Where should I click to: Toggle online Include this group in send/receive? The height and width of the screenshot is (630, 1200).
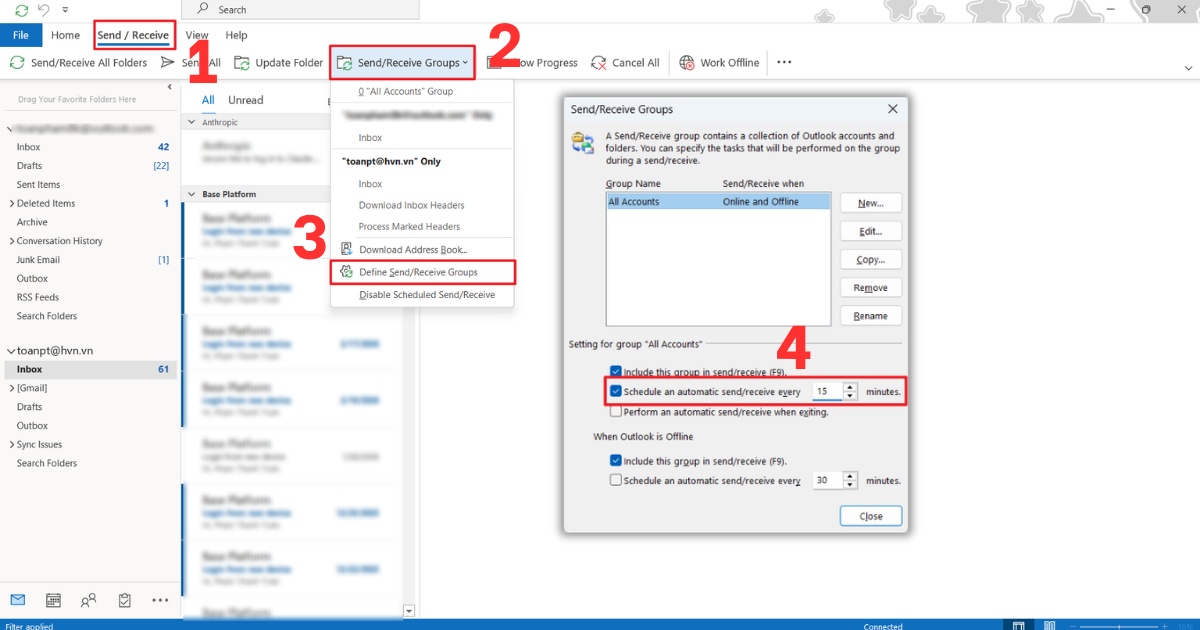pos(616,373)
